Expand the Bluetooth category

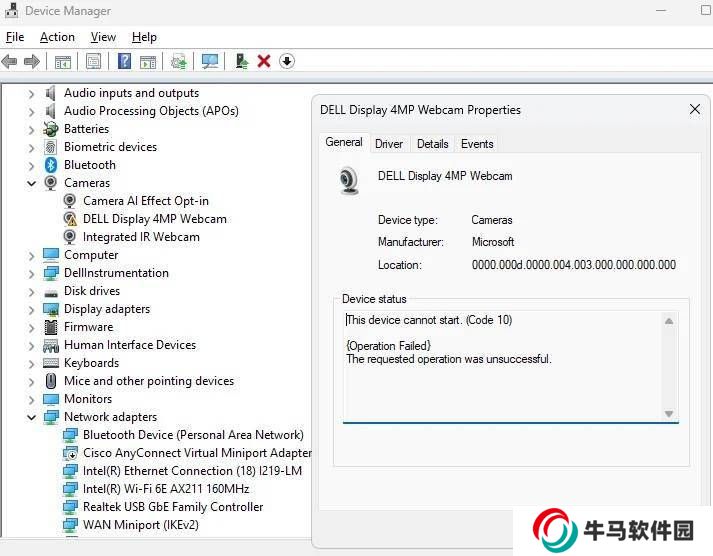pos(32,165)
